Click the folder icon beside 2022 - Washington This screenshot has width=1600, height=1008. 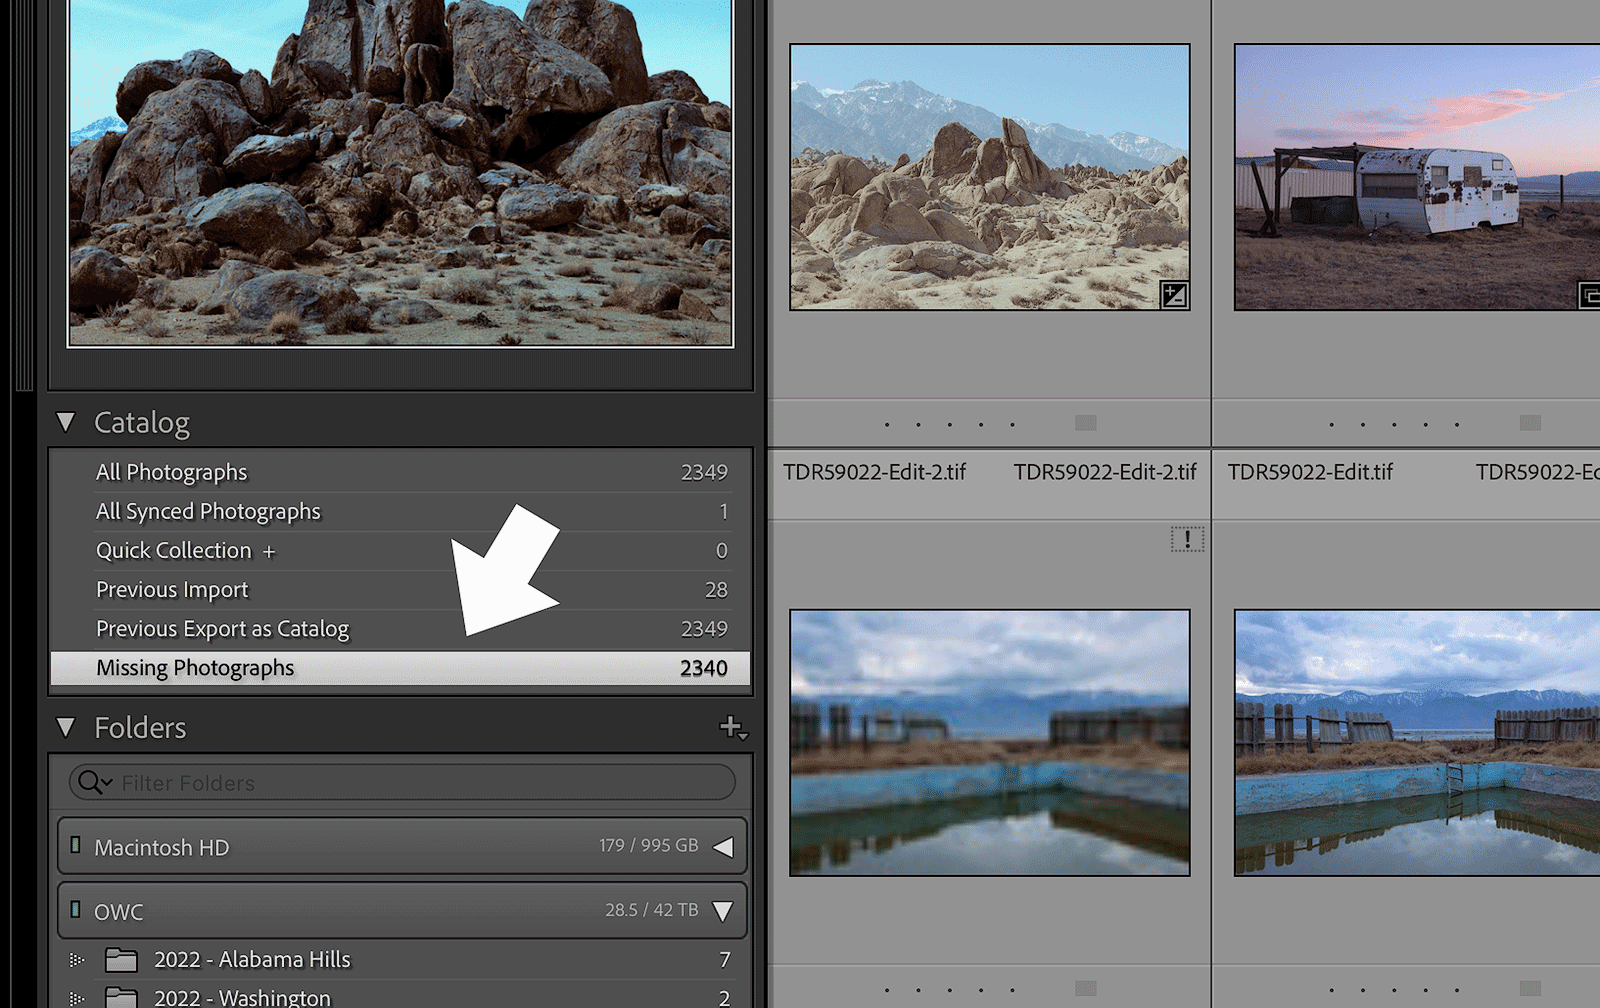pos(122,997)
